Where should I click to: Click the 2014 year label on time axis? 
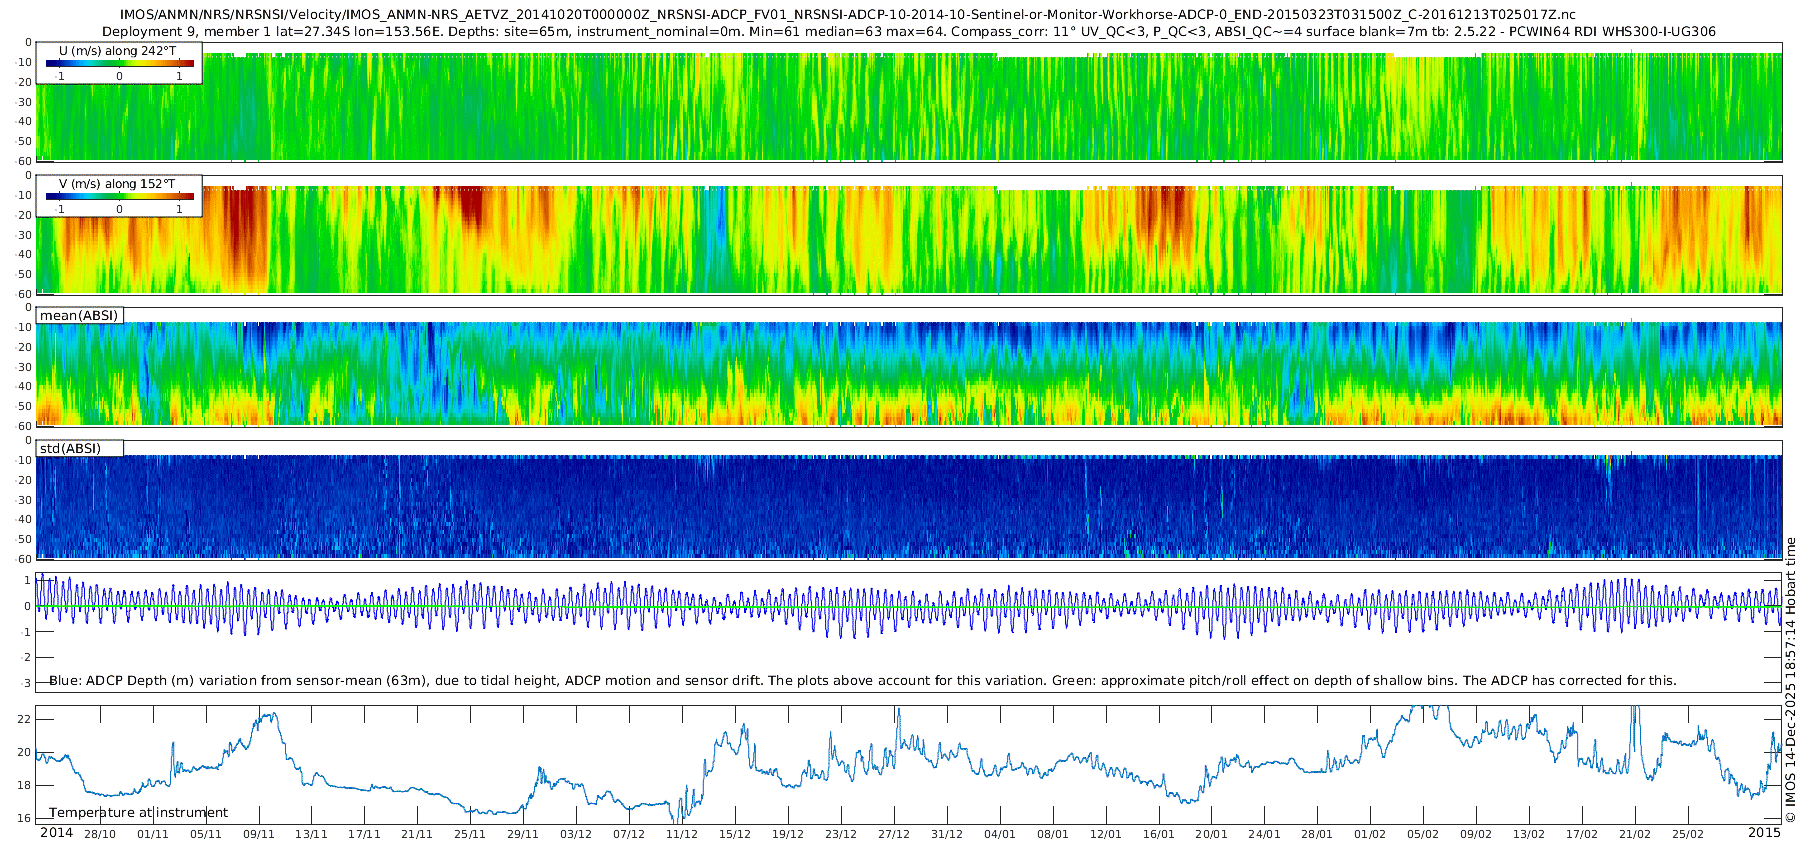56,832
